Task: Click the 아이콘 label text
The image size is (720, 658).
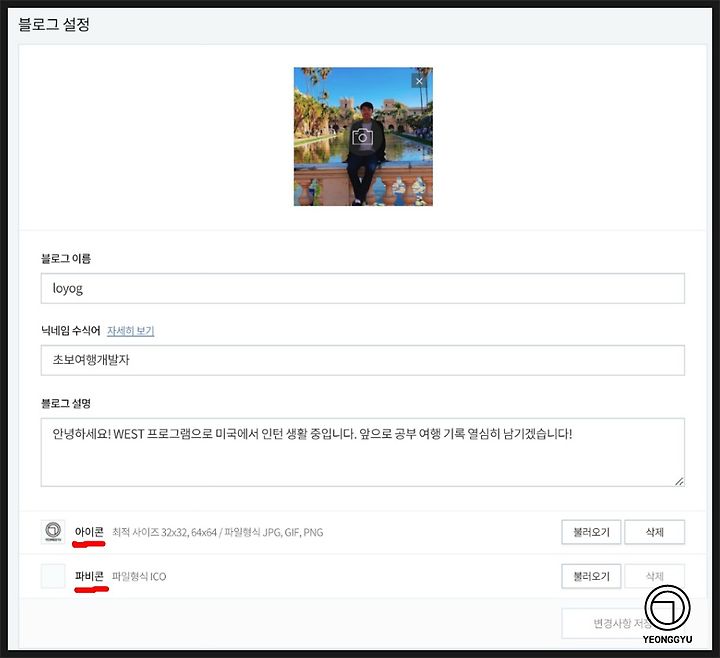Action: (x=89, y=532)
